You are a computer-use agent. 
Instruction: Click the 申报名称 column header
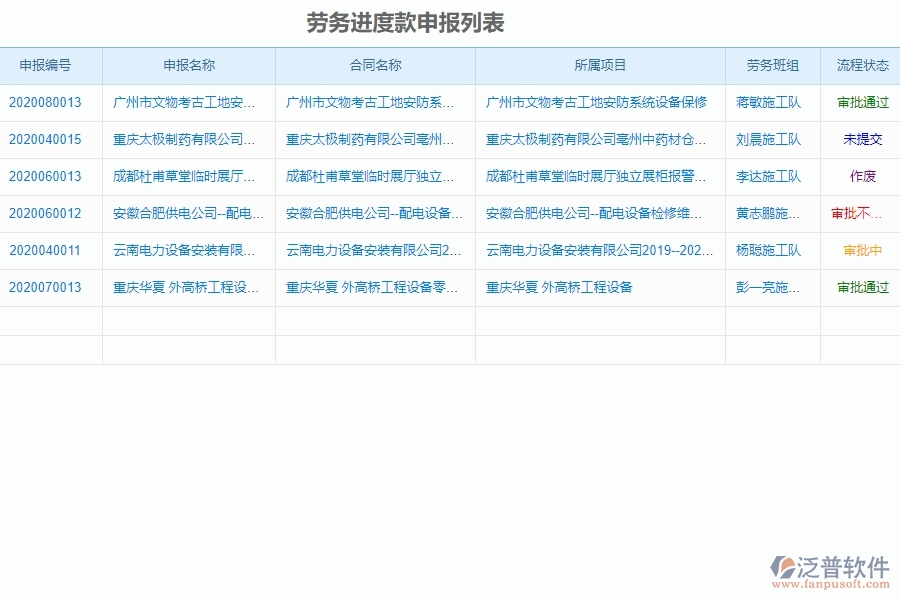click(x=187, y=66)
